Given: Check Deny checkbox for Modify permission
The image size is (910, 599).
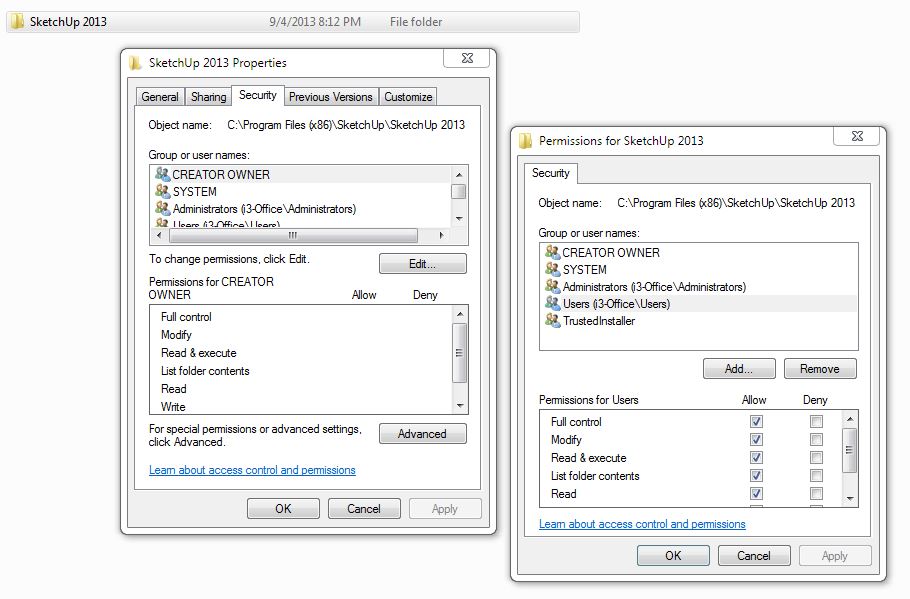Looking at the screenshot, I should pos(817,440).
